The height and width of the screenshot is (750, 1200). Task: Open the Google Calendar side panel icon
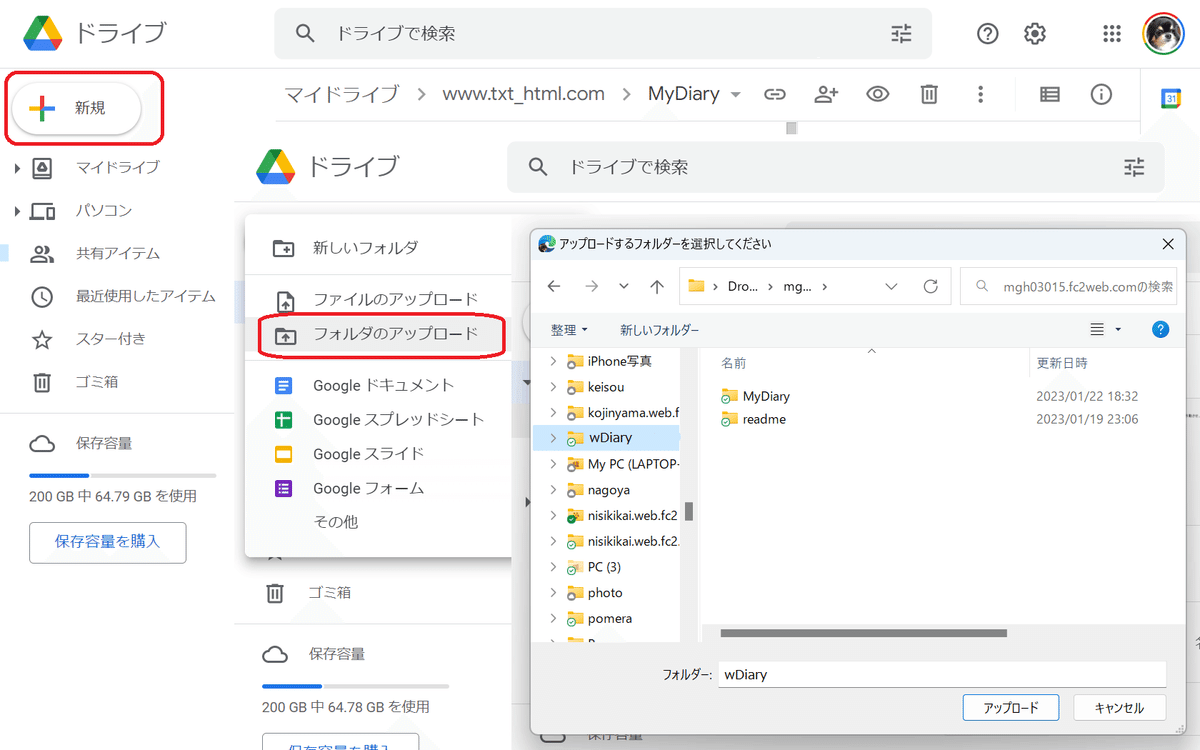(1170, 98)
